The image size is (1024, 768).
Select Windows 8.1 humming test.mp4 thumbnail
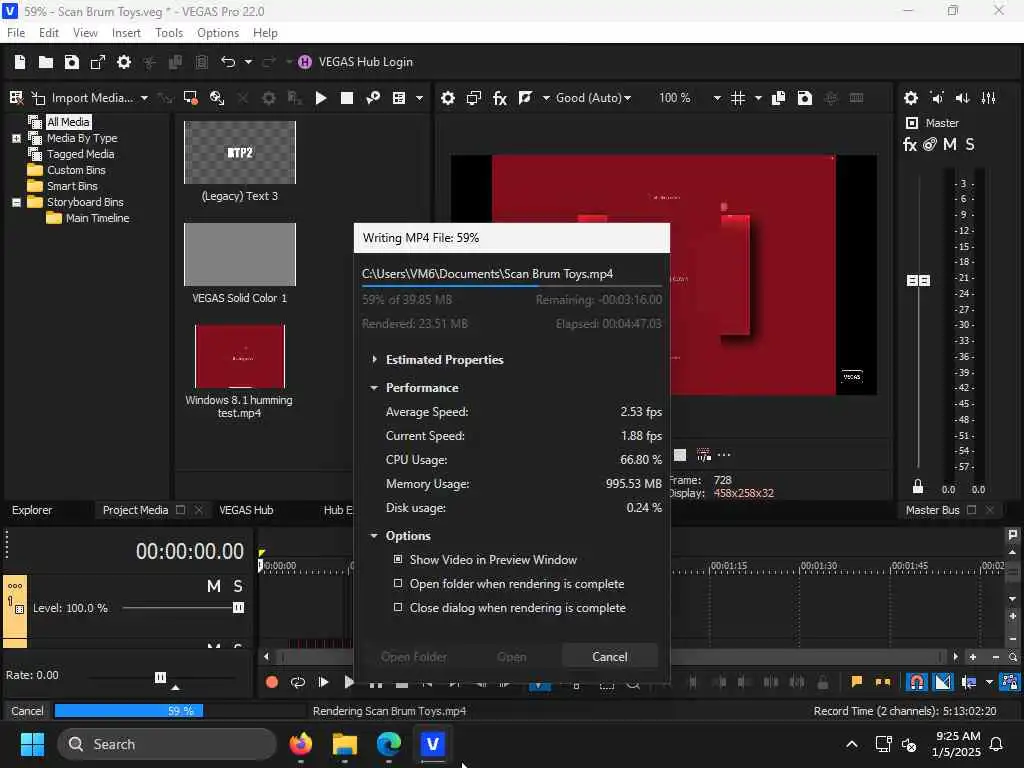pyautogui.click(x=240, y=356)
